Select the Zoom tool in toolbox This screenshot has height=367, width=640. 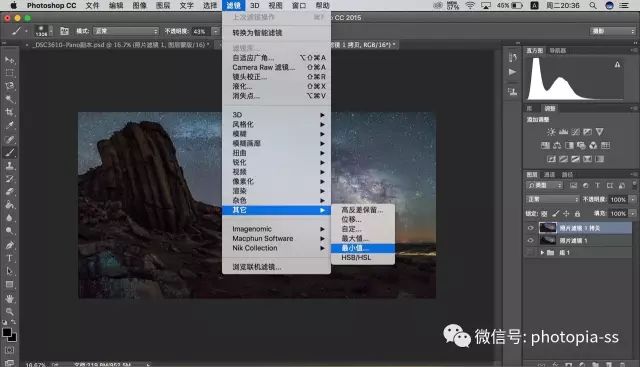9,312
